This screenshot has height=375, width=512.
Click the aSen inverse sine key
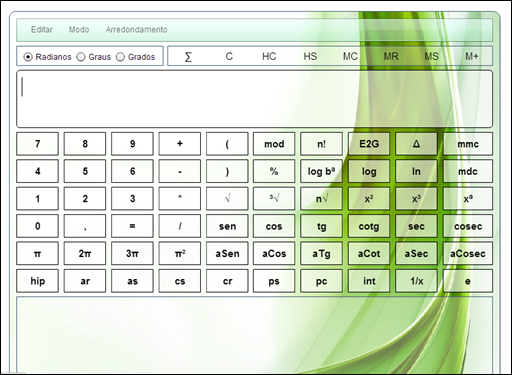tap(227, 254)
